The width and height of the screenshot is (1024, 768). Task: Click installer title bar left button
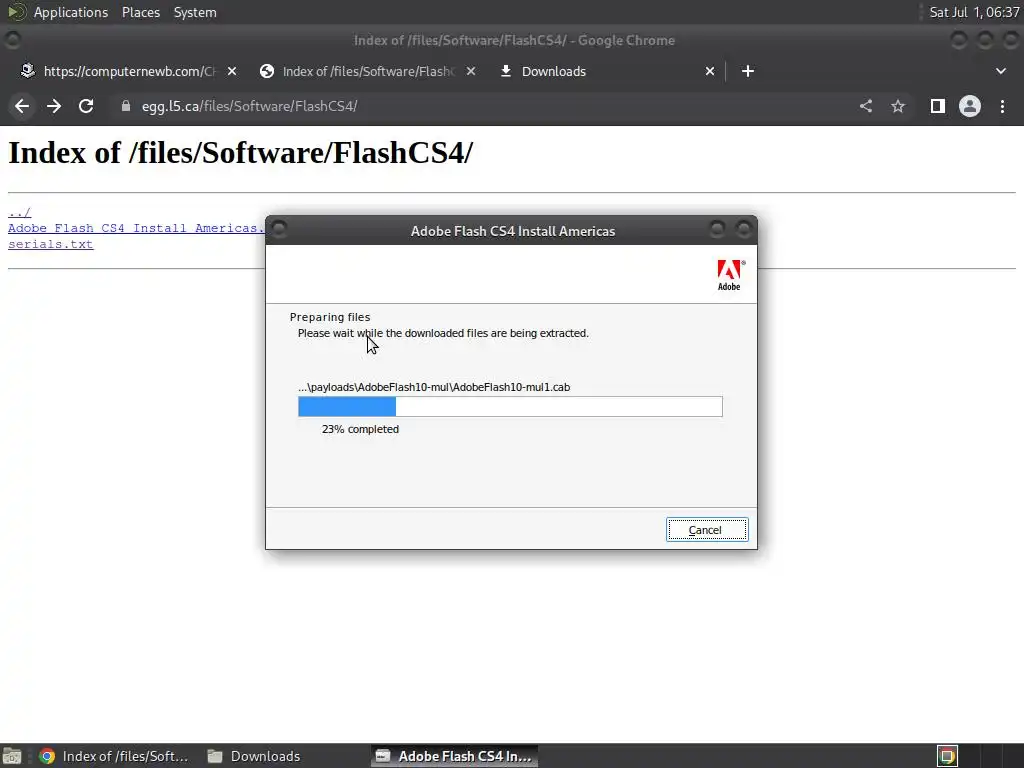point(279,229)
